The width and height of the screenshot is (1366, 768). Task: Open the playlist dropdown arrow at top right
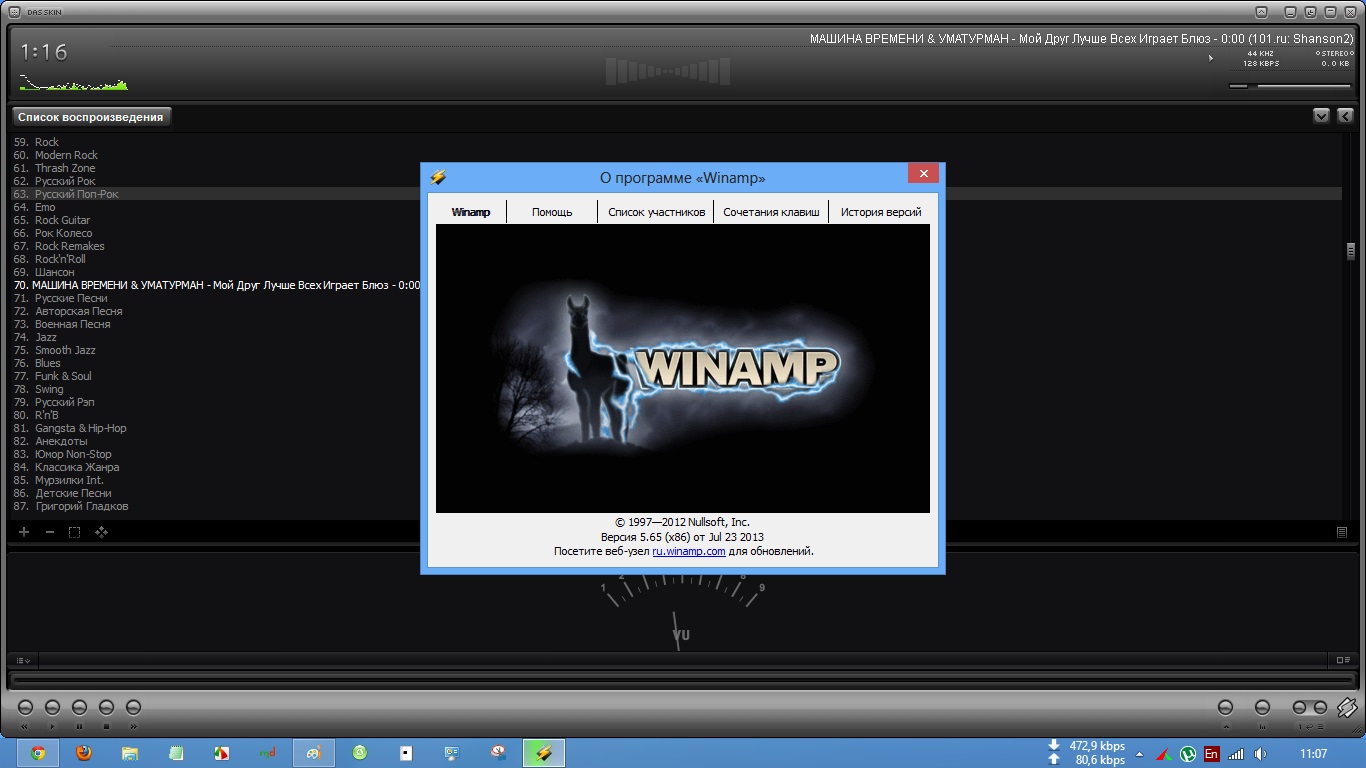pyautogui.click(x=1321, y=116)
